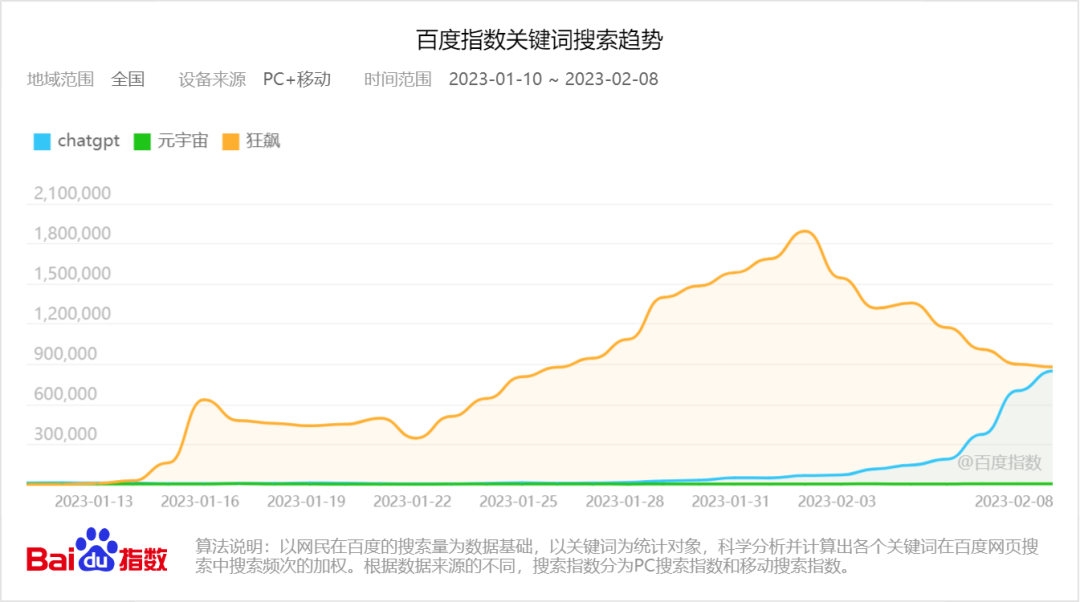Select the green 元宇宙 legend swatch
Viewport: 1080px width, 602px height.
pyautogui.click(x=143, y=141)
